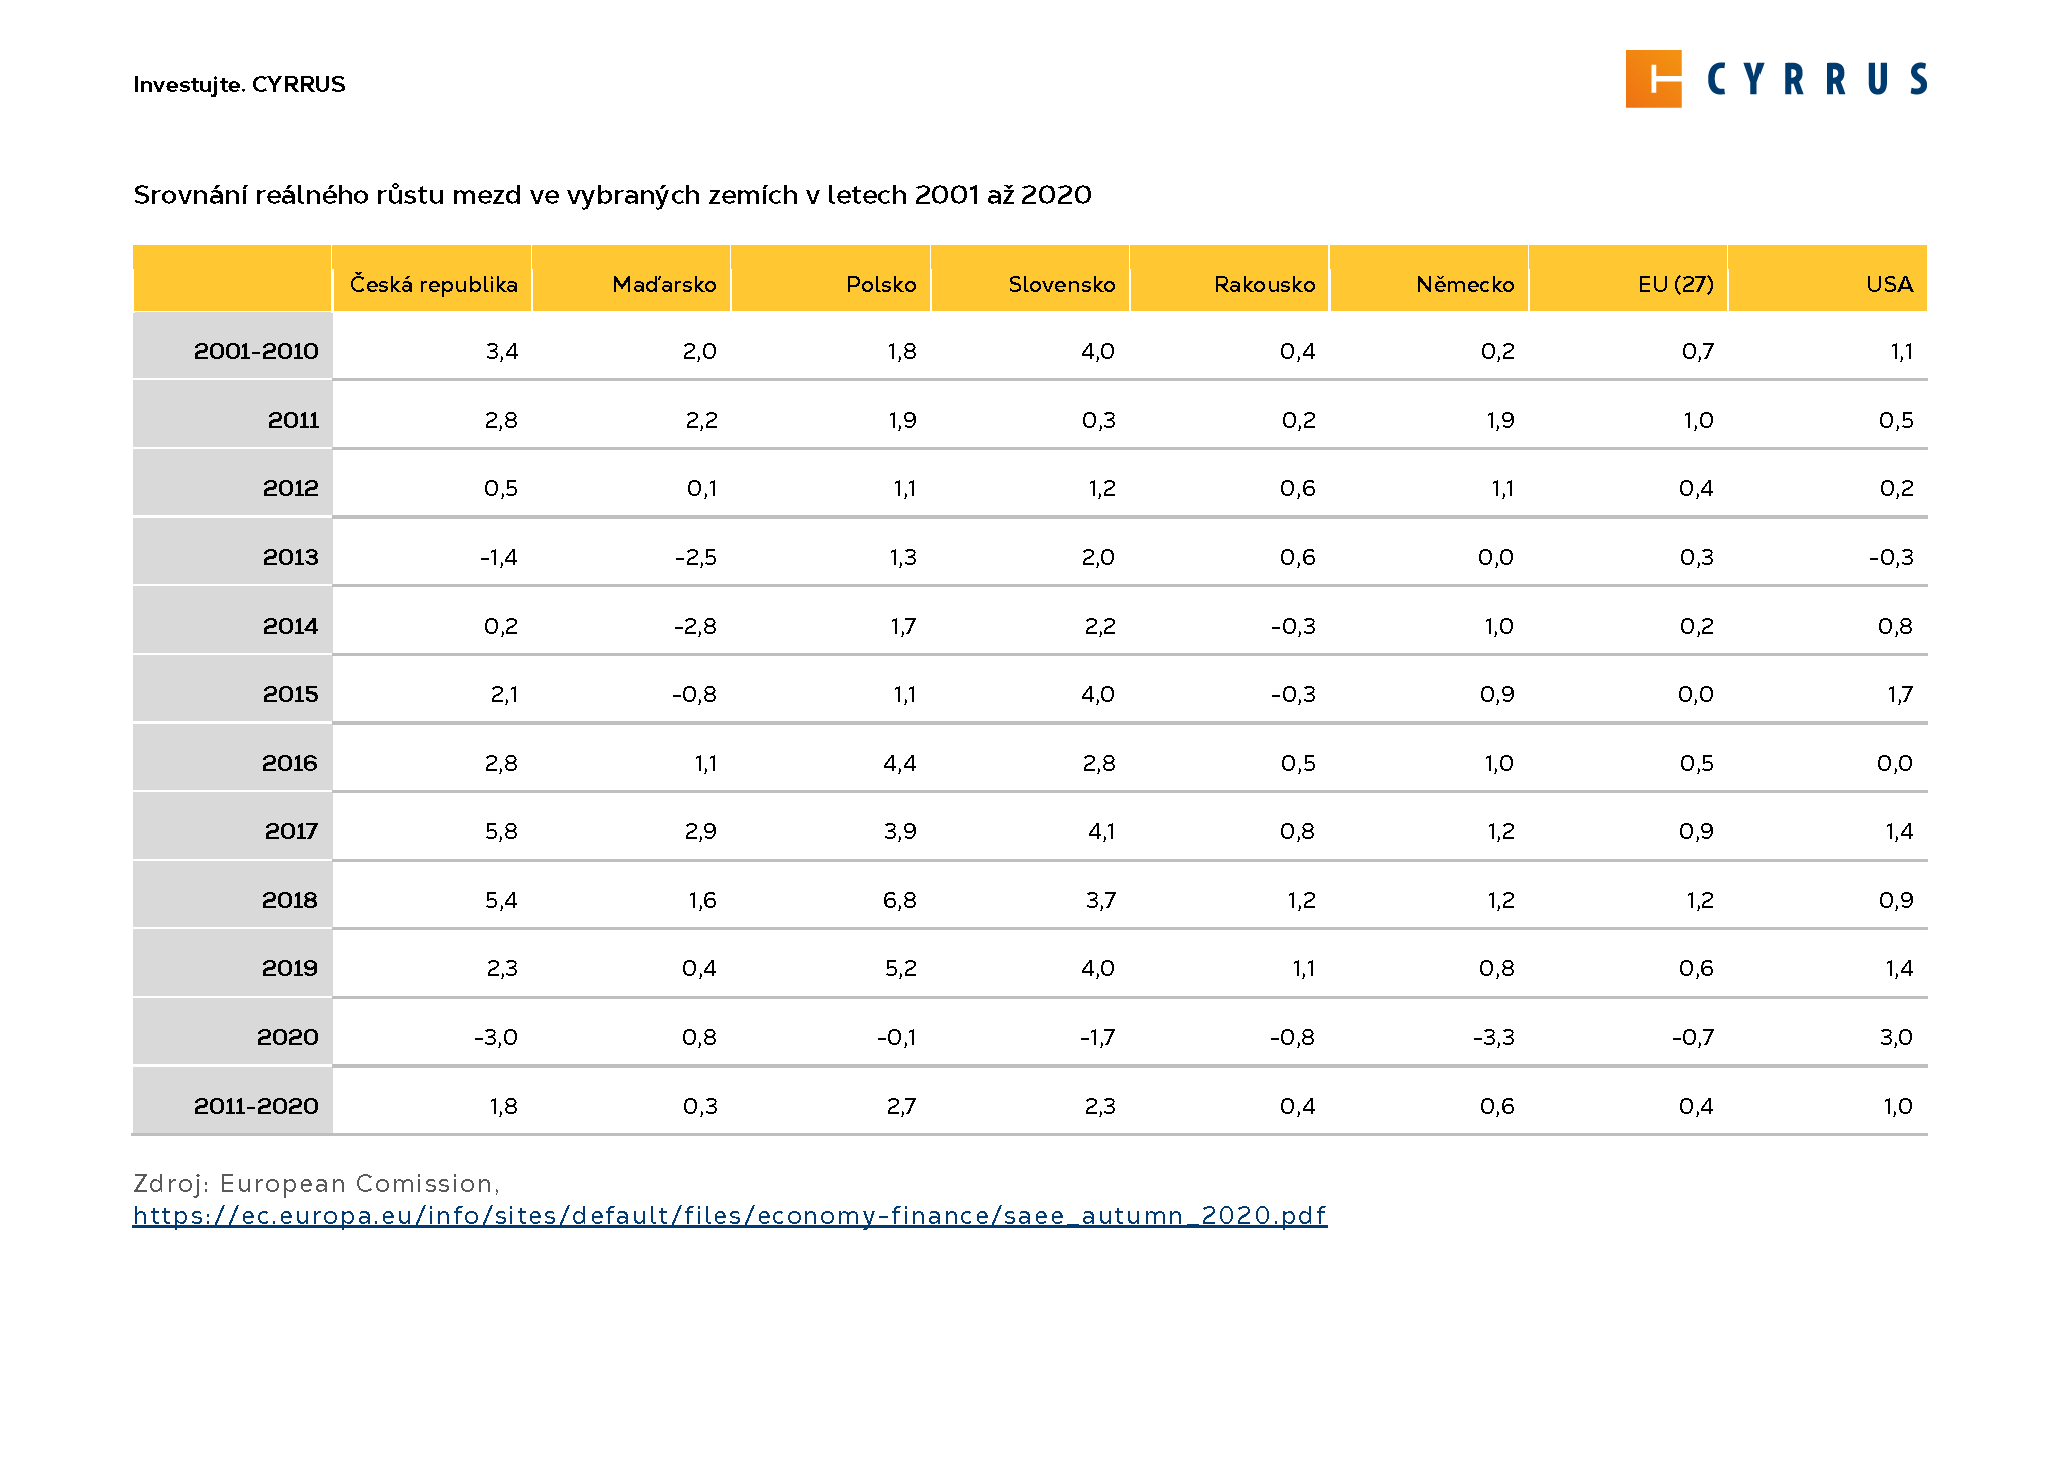Click the 2017 Česká republika value 5,8
Image resolution: width=2070 pixels, height=1464 pixels.
pos(501,831)
